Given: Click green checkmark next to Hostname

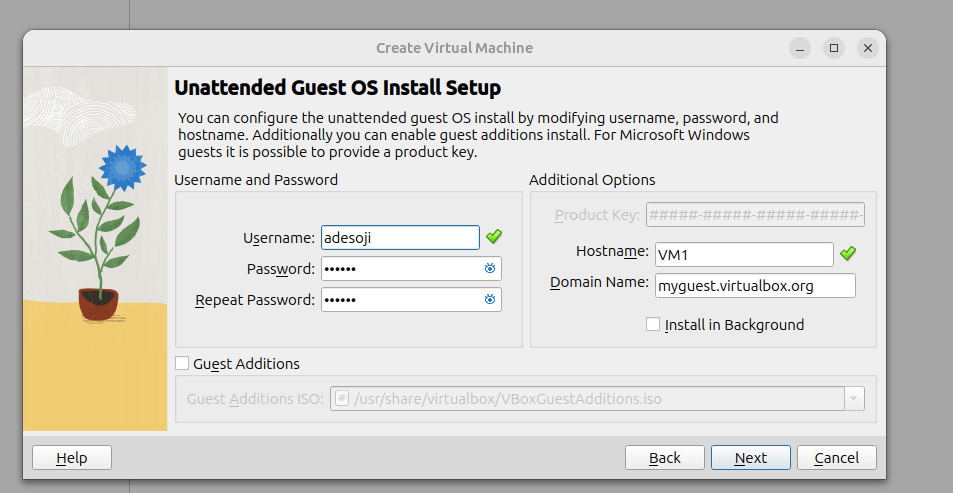Looking at the screenshot, I should 848,253.
